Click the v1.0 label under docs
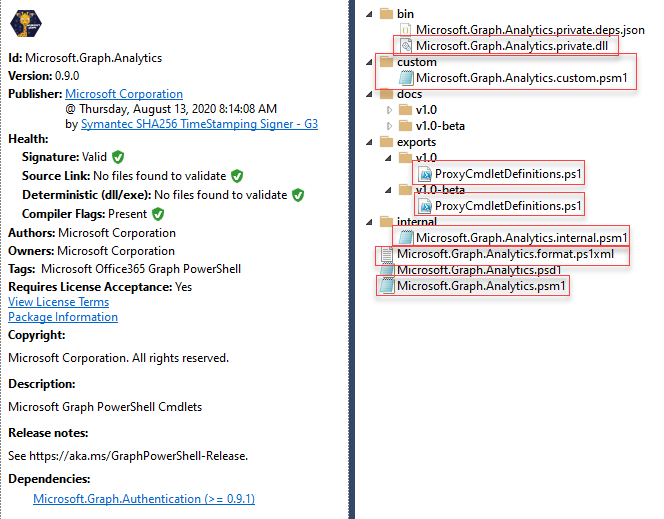 pyautogui.click(x=426, y=110)
